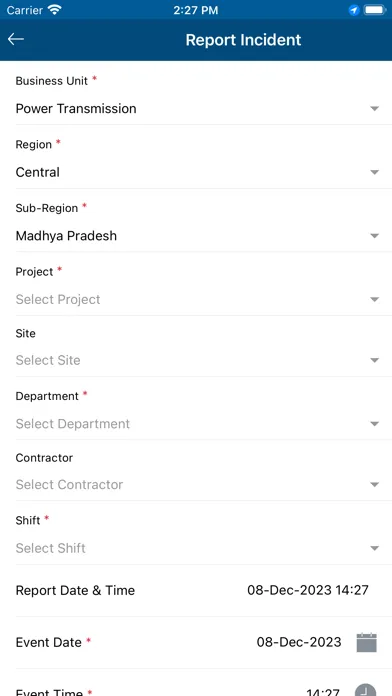
Task: Click the Report Incident title
Action: 243,40
